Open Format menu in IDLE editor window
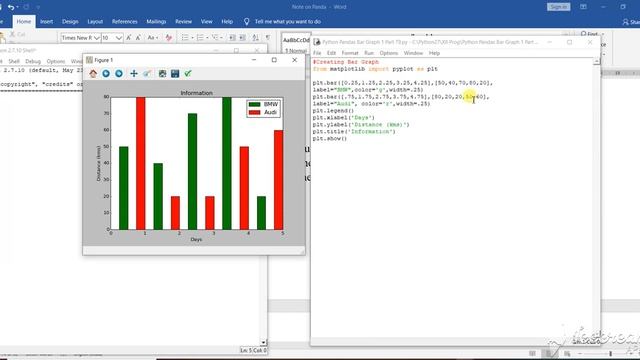The width and height of the screenshot is (640, 360). click(350, 53)
